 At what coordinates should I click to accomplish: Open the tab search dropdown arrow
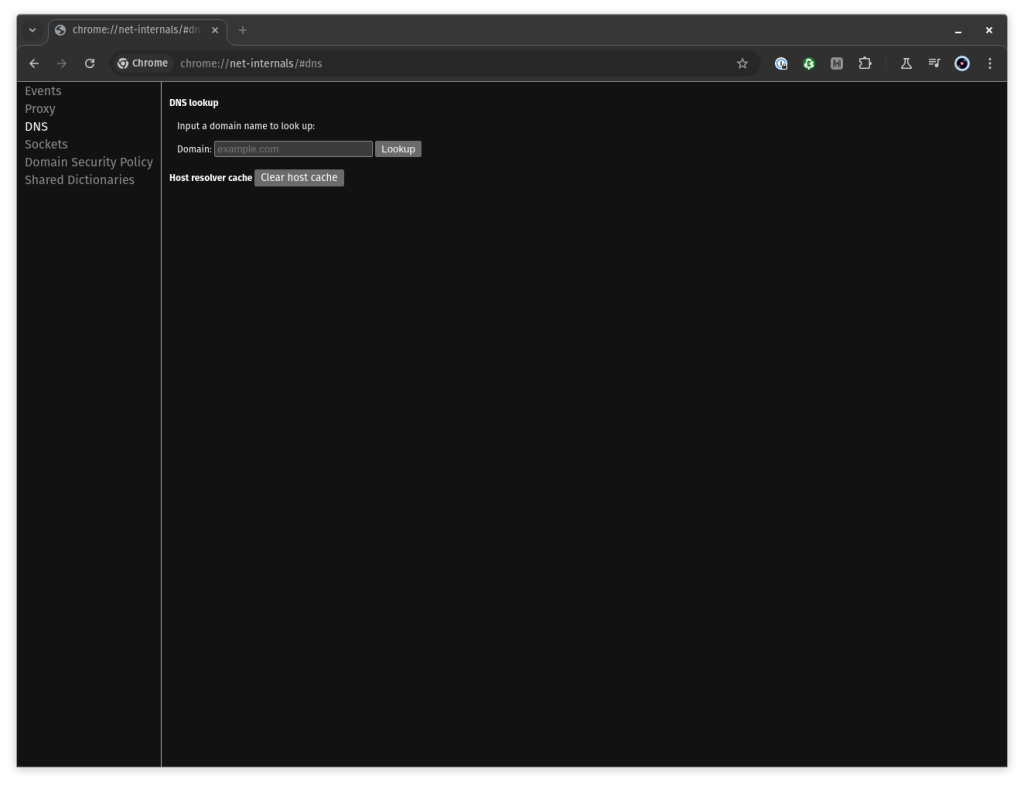tap(32, 30)
